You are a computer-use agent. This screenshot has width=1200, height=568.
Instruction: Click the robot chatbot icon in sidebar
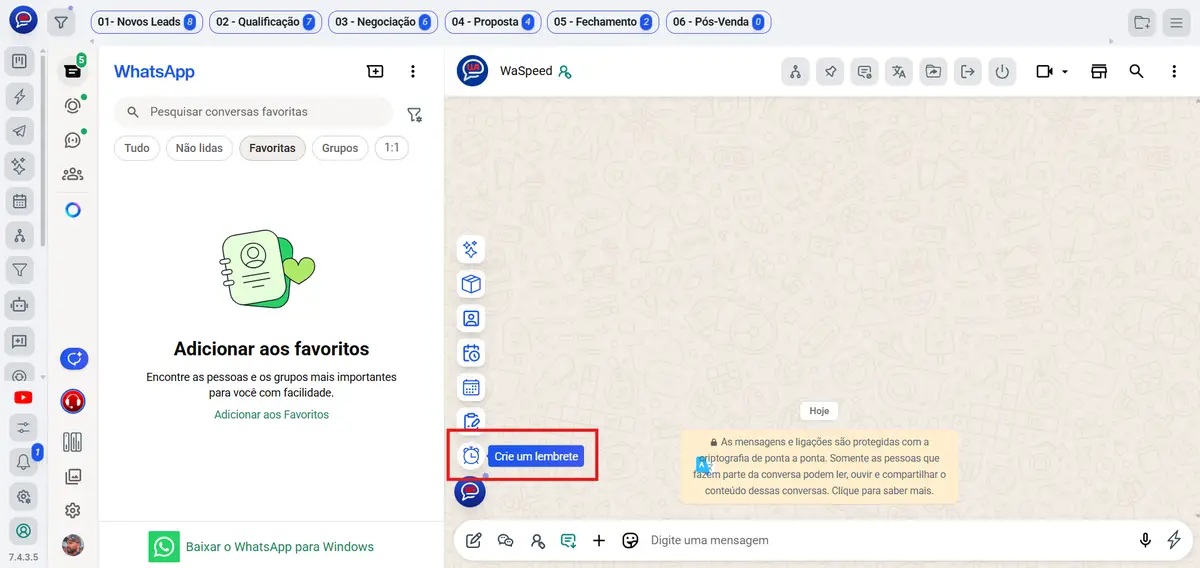pos(19,303)
